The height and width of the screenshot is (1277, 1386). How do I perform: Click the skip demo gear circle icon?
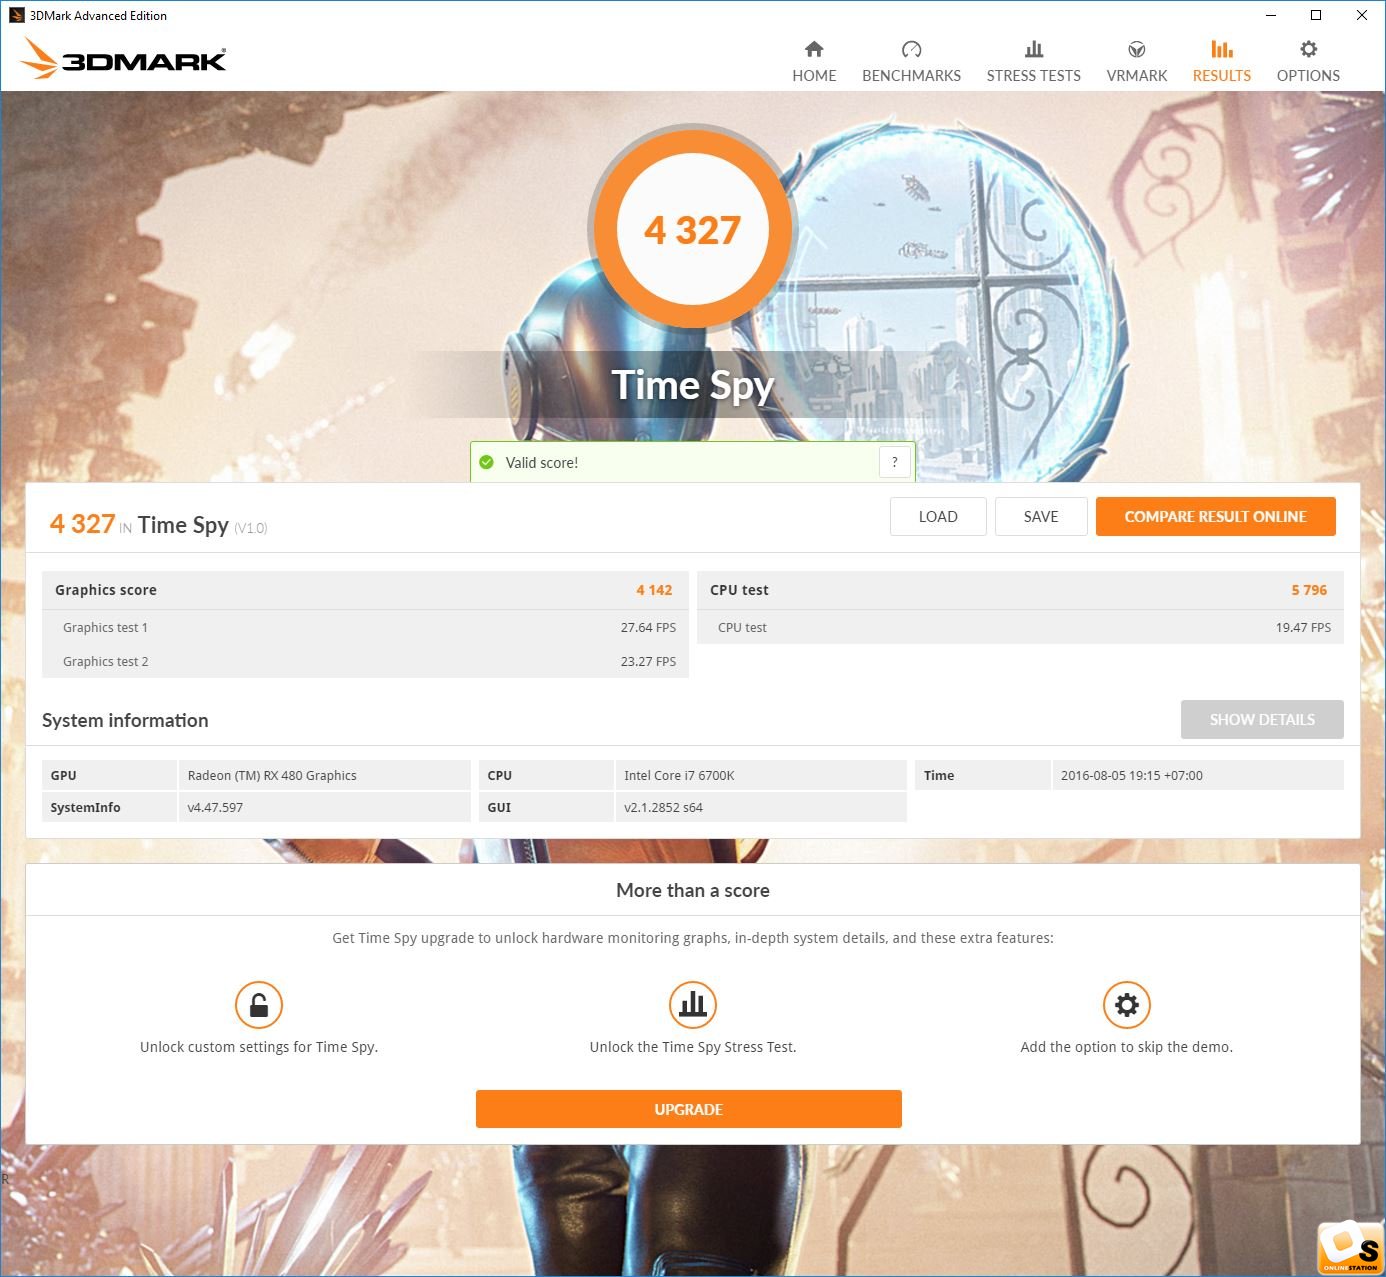coord(1127,1004)
